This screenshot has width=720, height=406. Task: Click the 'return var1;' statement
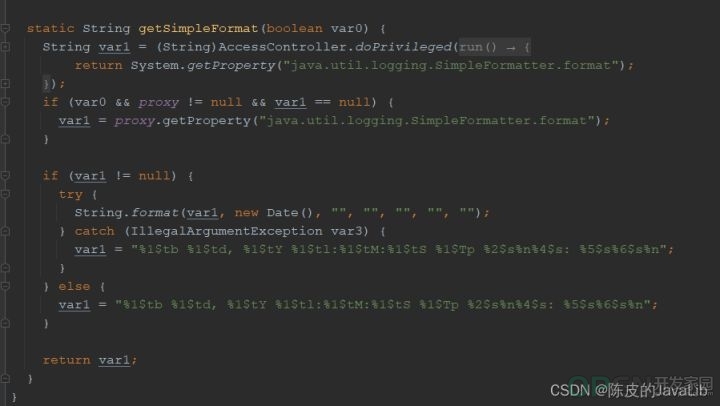(90, 360)
